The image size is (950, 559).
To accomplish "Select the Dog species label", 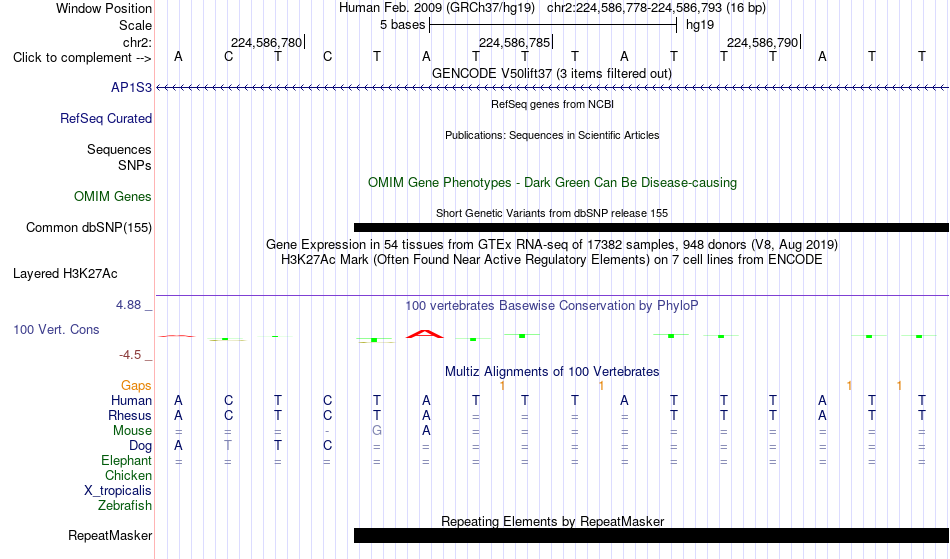I will [140, 446].
